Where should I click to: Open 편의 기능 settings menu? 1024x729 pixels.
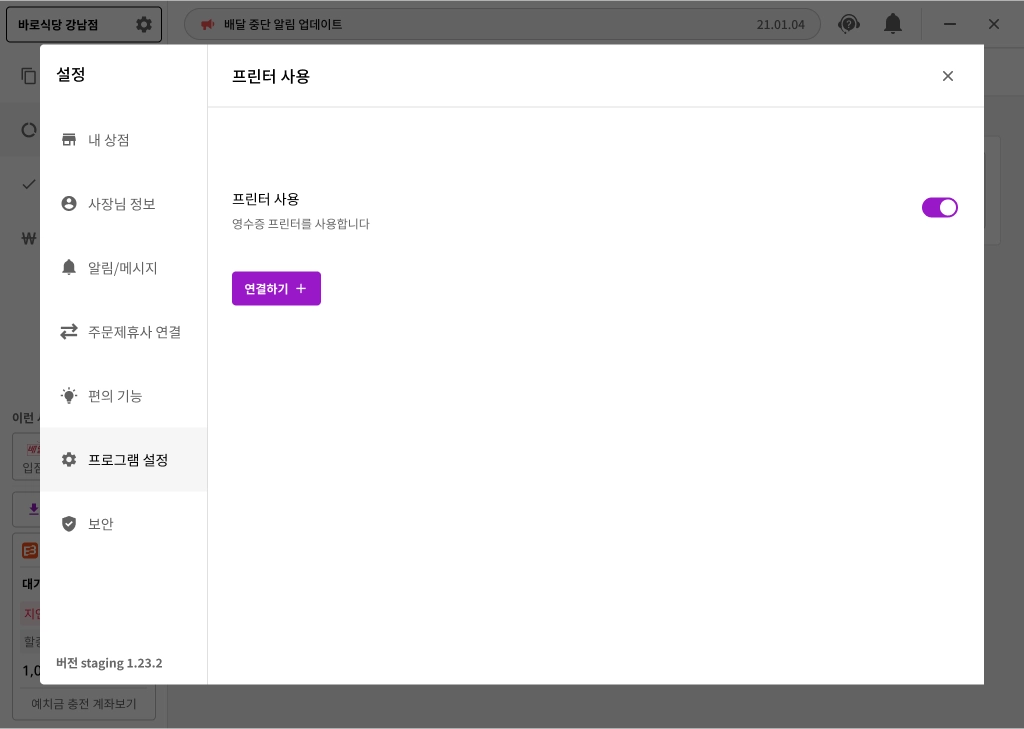123,396
